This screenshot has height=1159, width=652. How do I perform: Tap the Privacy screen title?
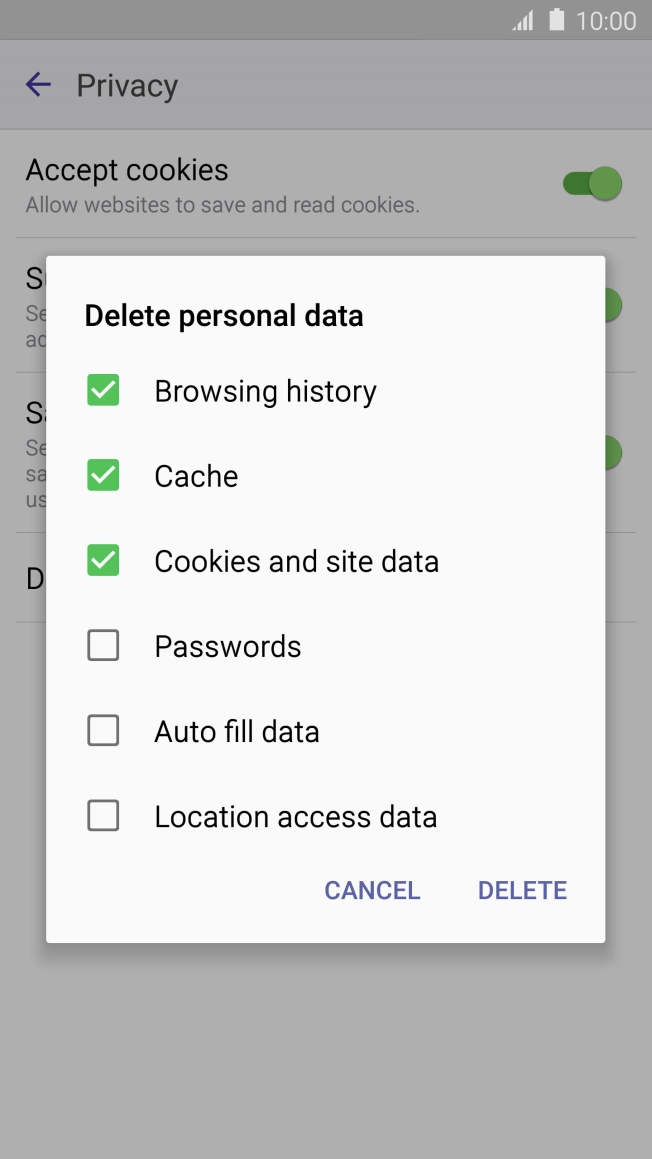[126, 85]
